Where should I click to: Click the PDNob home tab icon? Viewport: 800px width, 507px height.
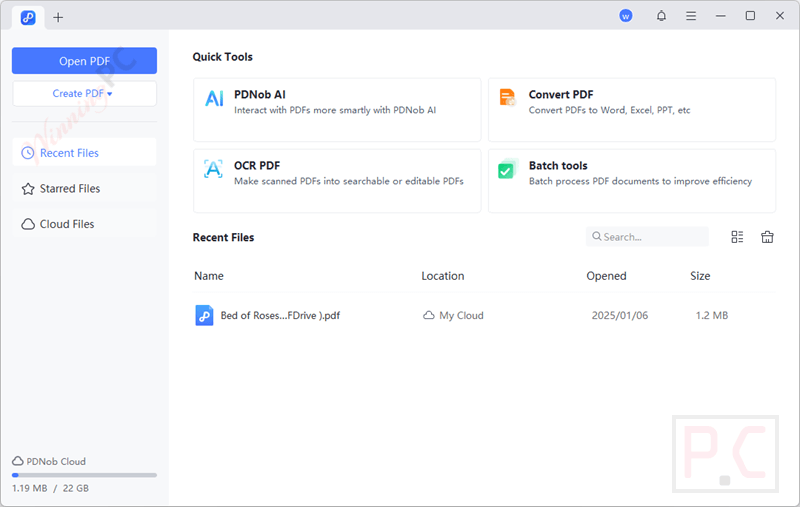click(x=28, y=18)
